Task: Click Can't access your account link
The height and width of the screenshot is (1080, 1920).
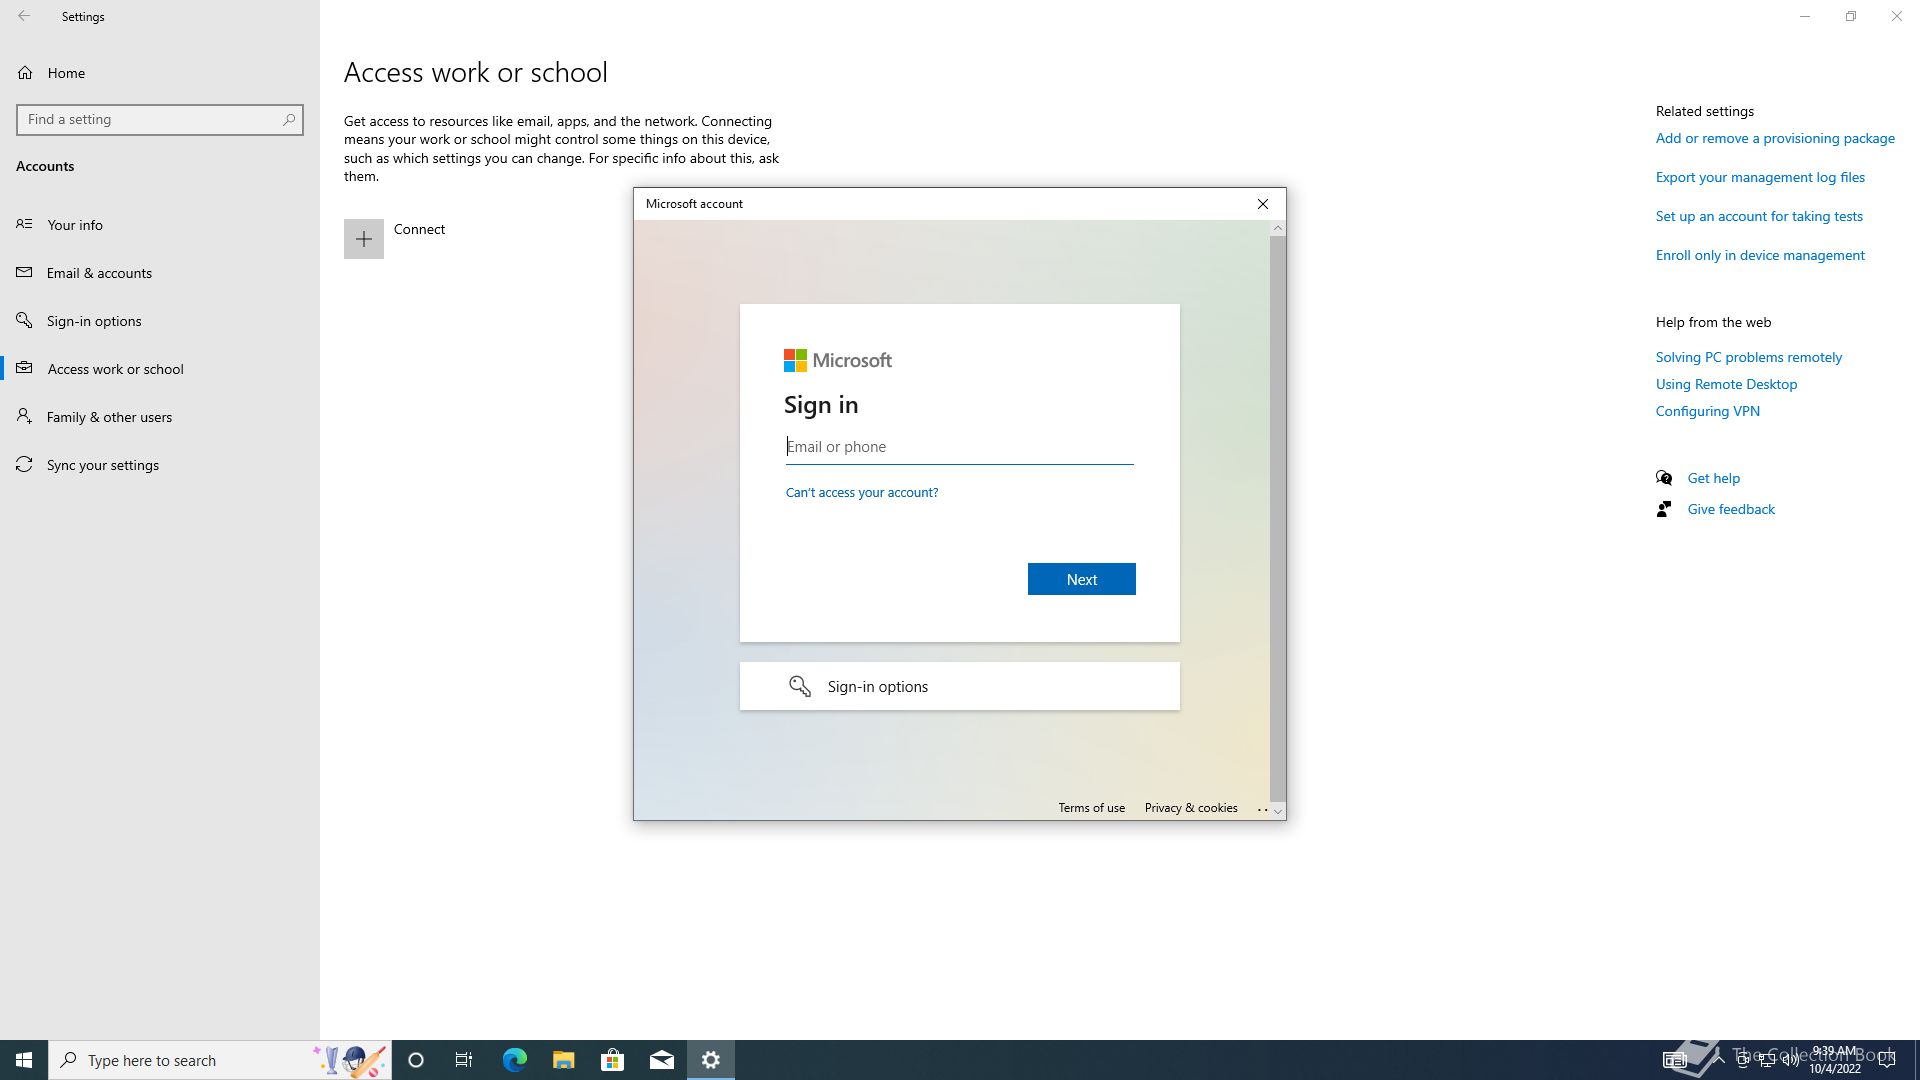Action: 862,492
